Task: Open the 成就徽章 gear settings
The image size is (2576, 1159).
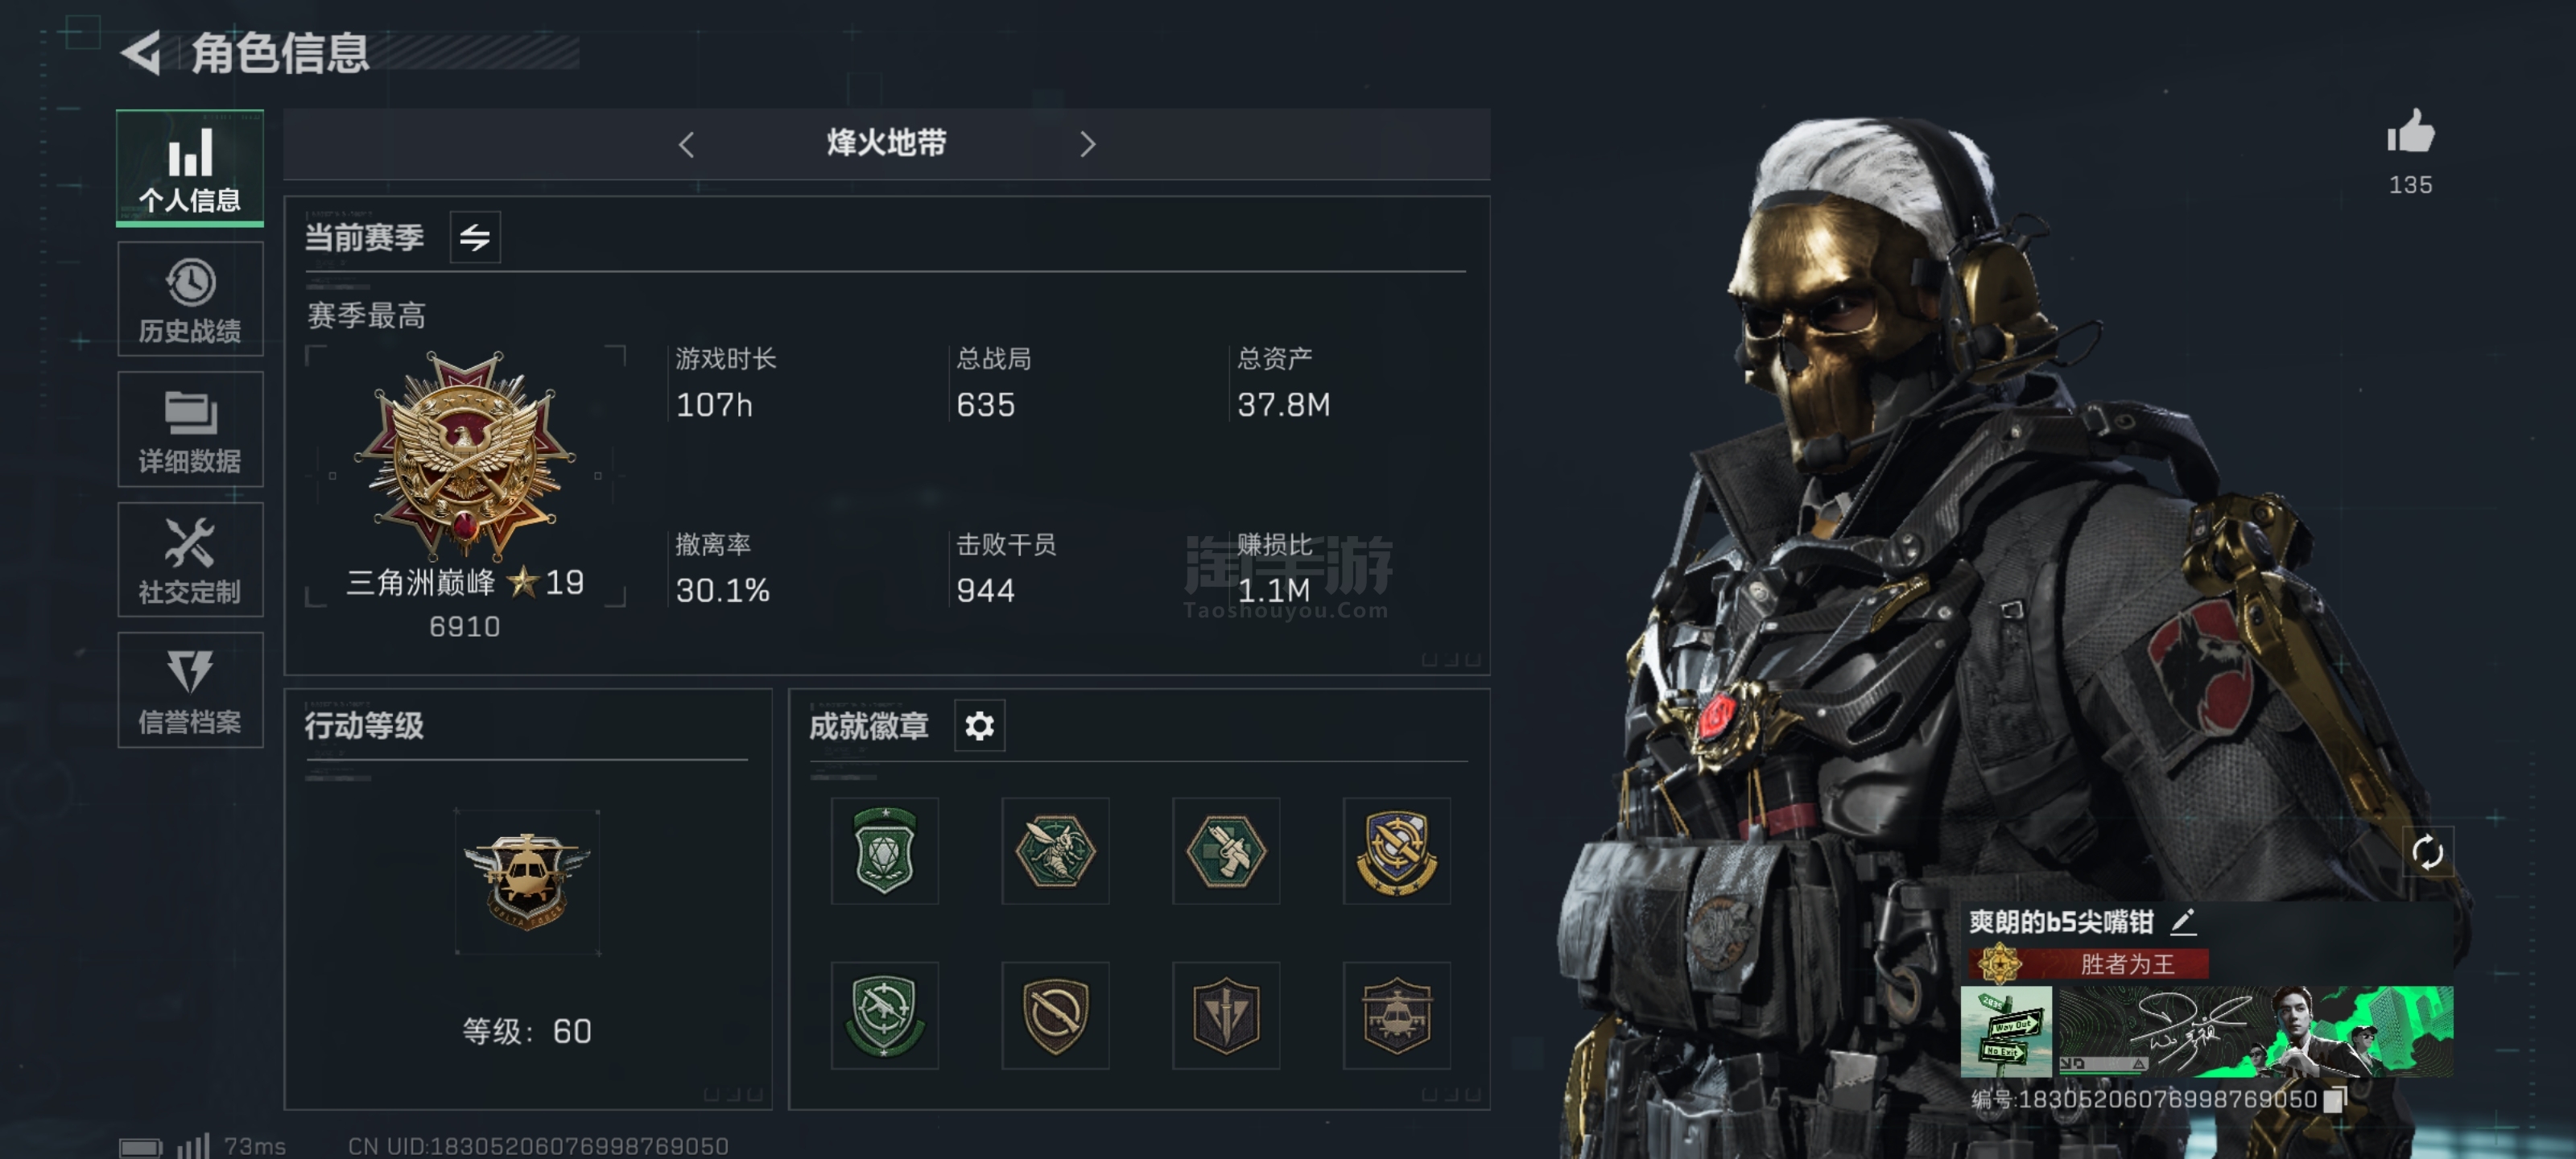Action: pyautogui.click(x=979, y=725)
